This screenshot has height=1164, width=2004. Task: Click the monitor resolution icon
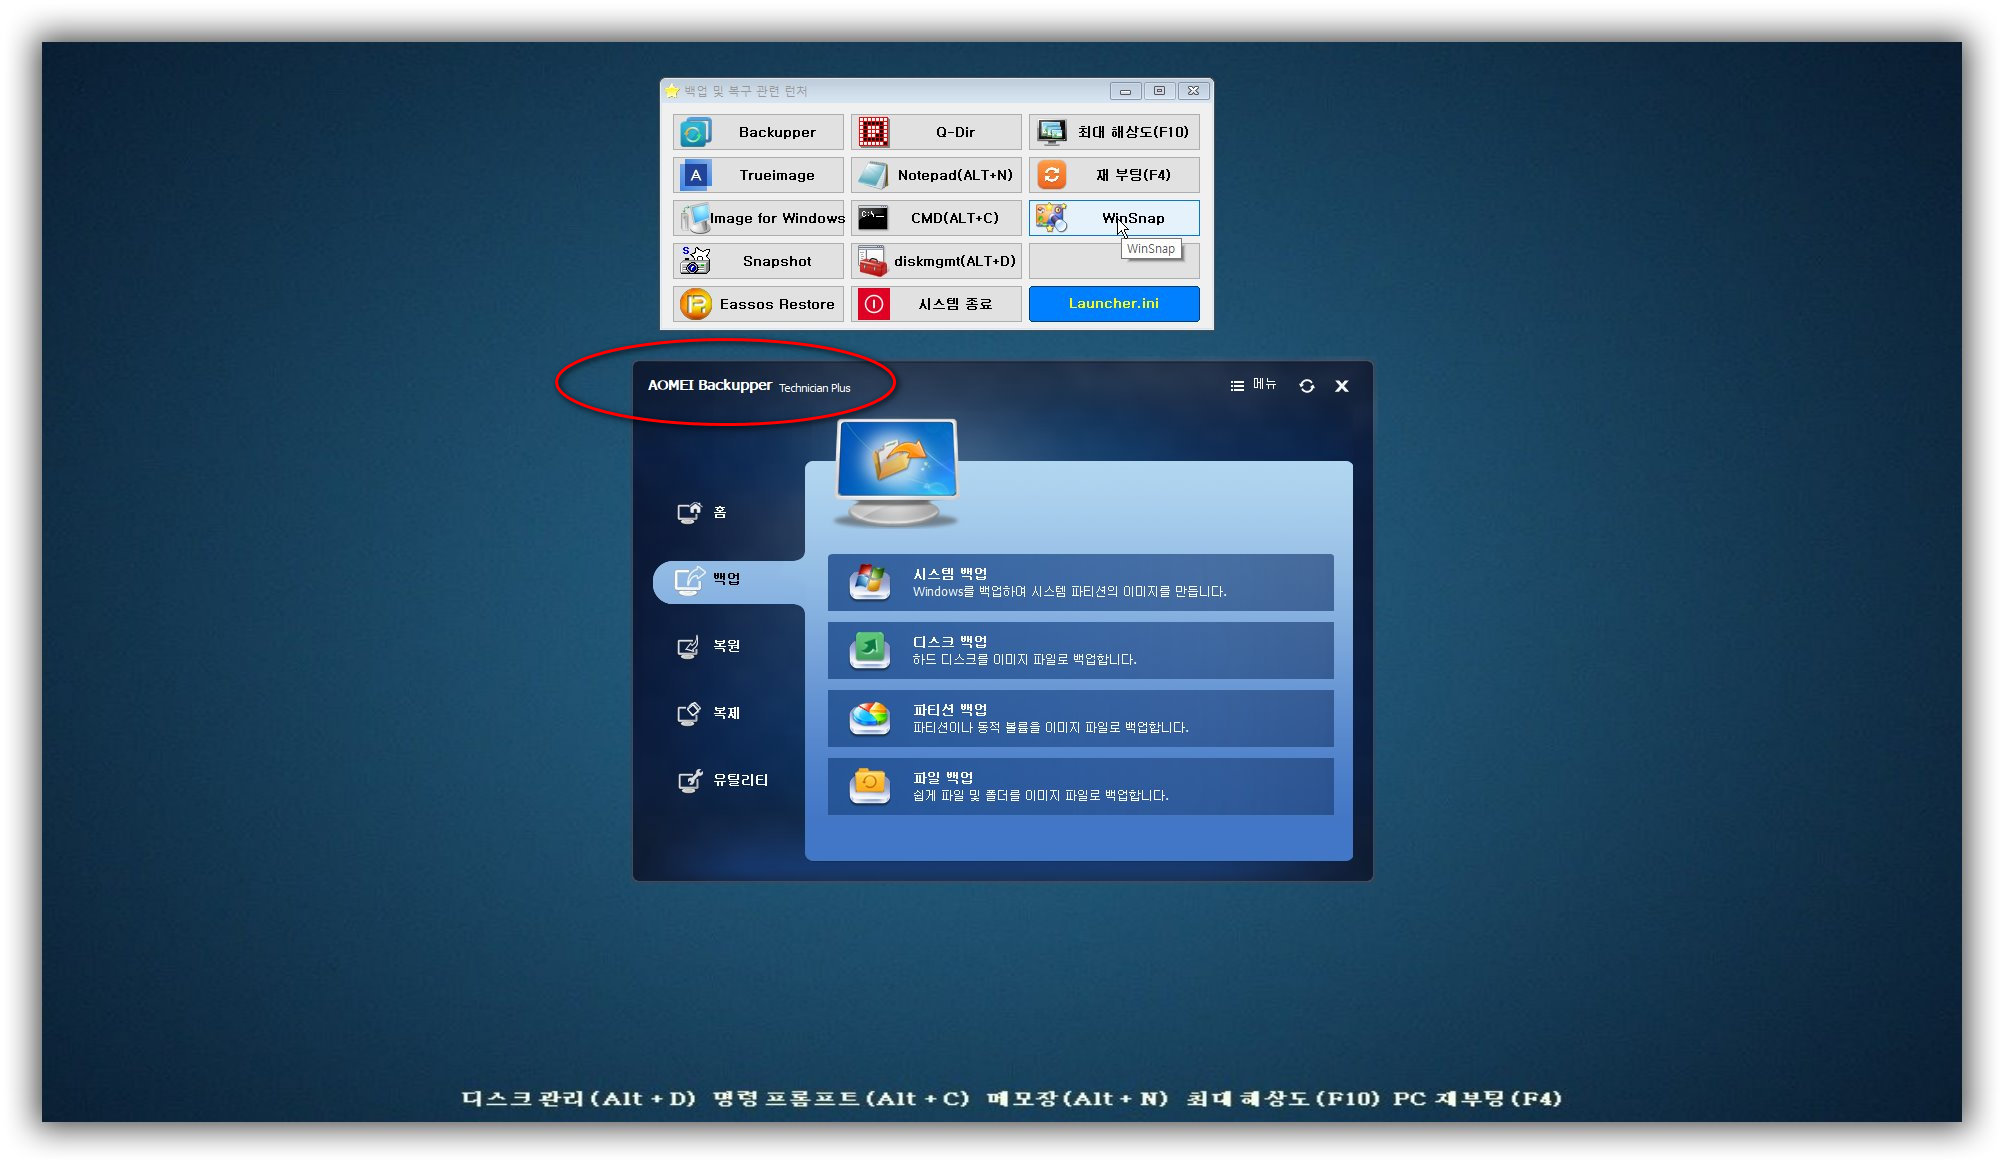pos(1051,132)
